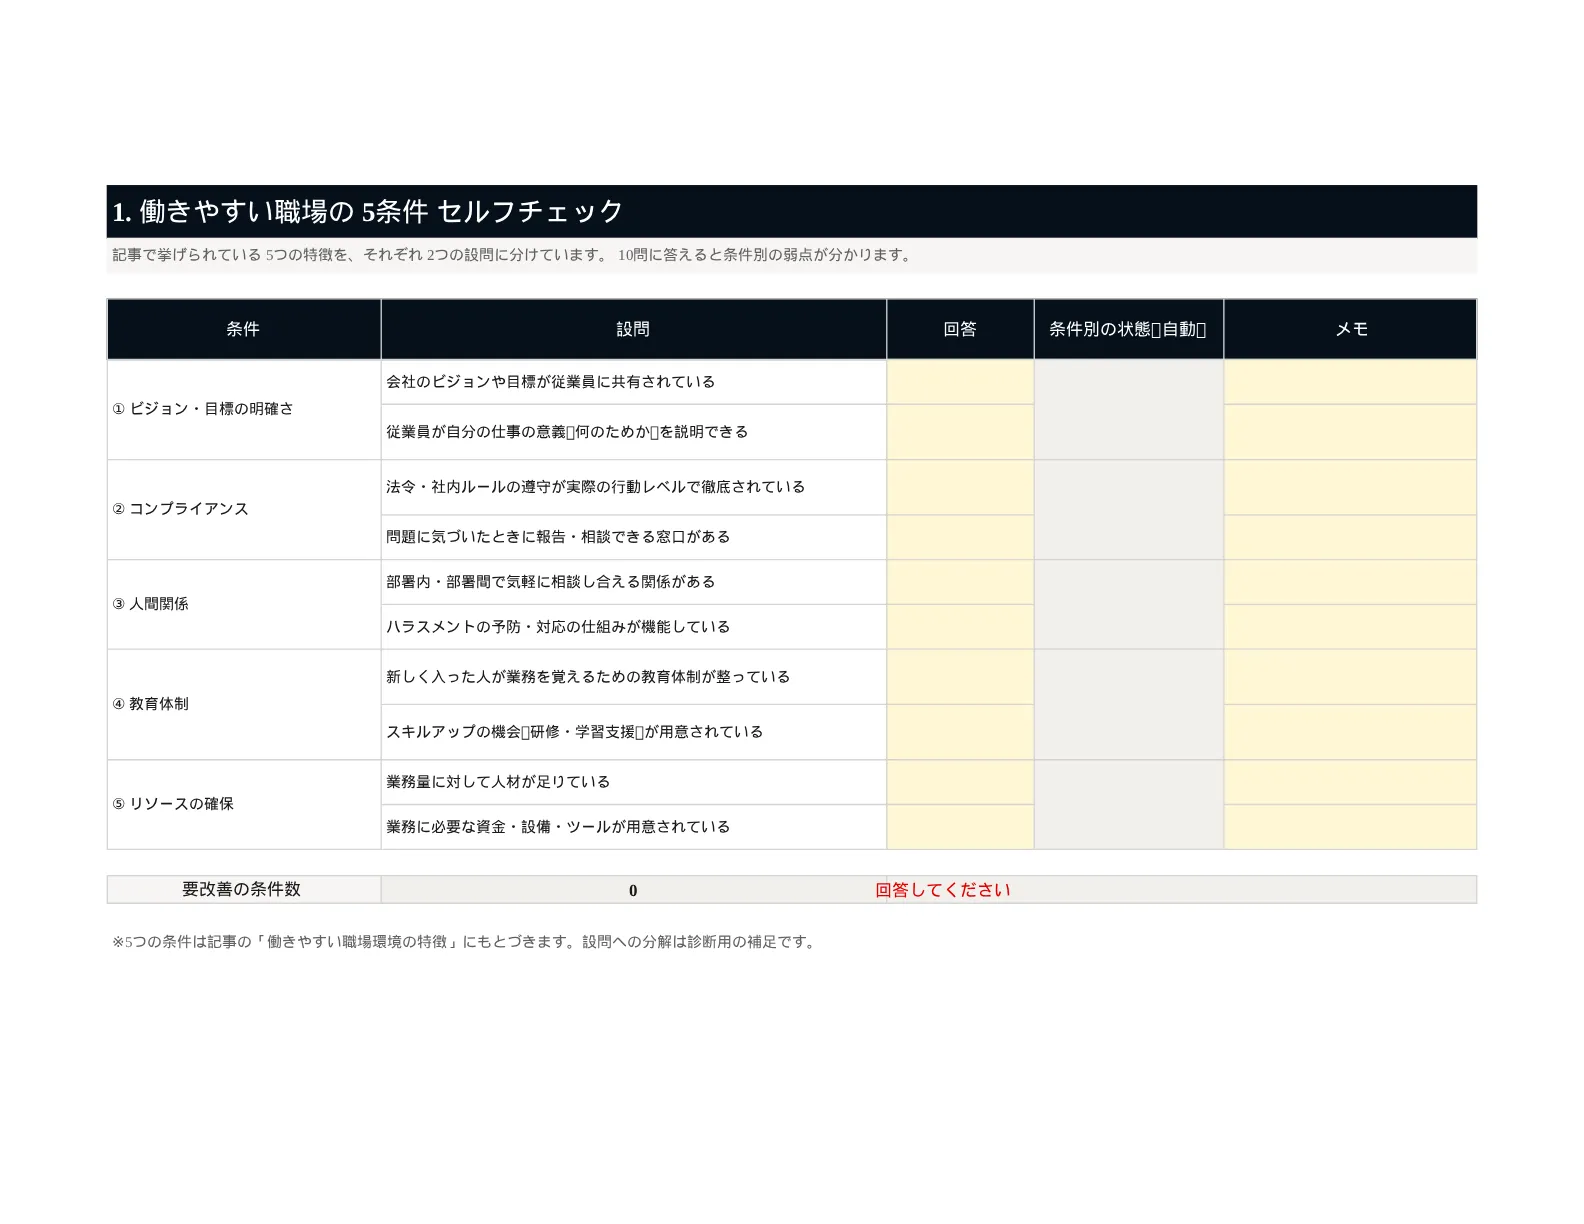Select the ④ 教育体制 condition cell
Viewport: 1584px width, 1224px height.
coord(244,705)
